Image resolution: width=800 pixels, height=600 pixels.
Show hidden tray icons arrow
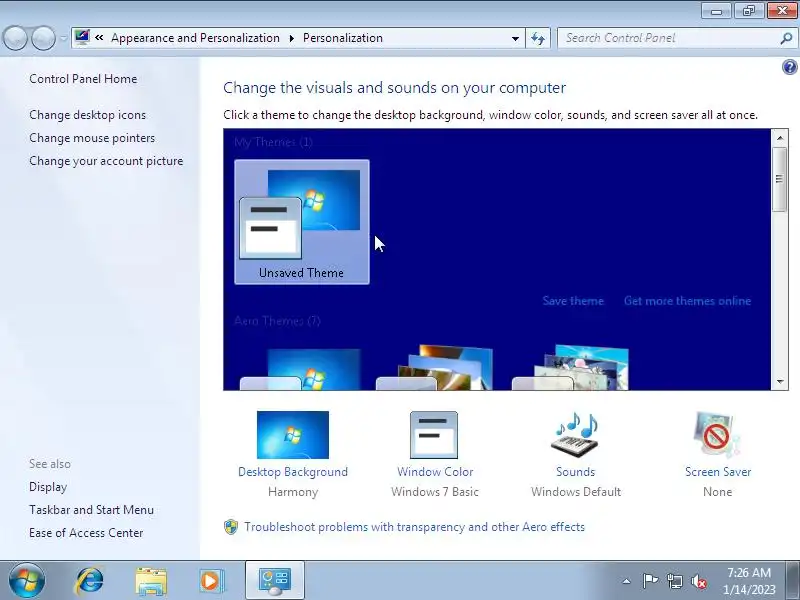(x=626, y=581)
